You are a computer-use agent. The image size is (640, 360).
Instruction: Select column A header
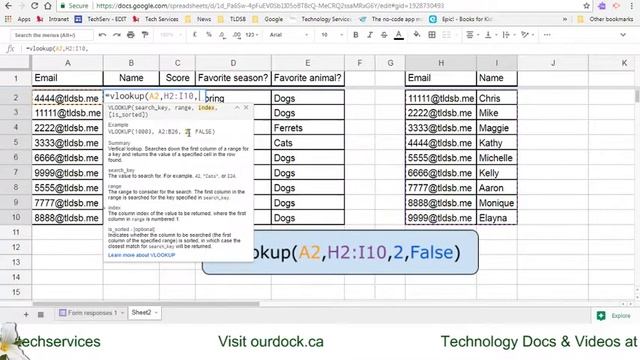tap(67, 63)
